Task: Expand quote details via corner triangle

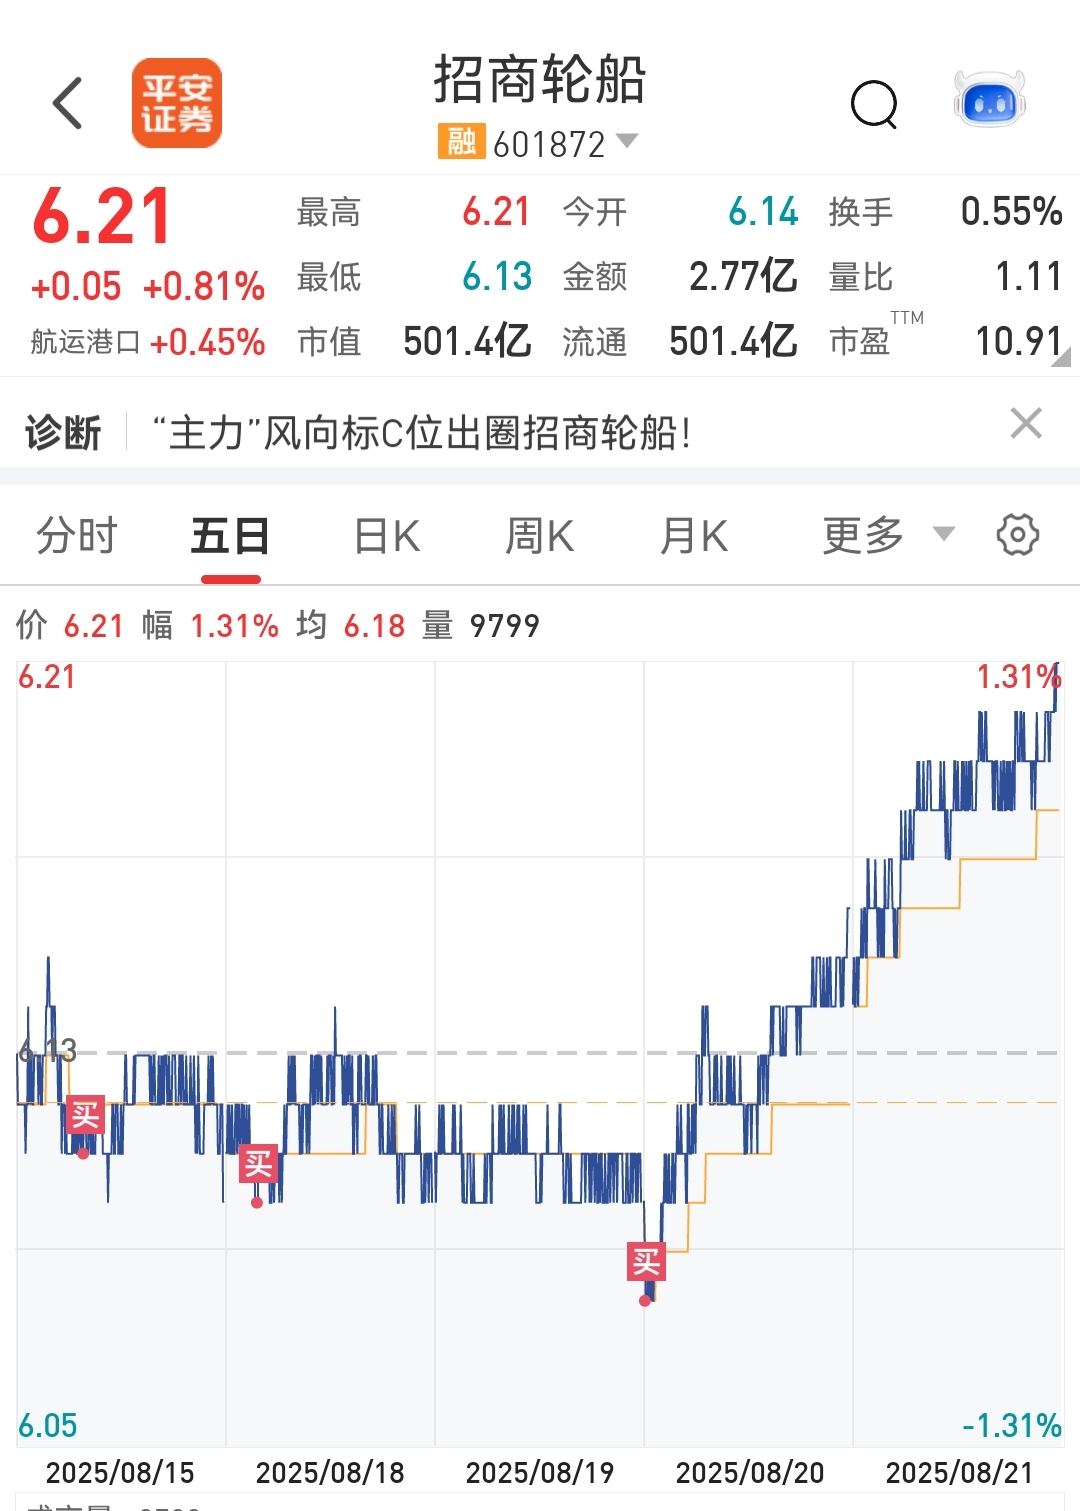Action: point(1061,356)
